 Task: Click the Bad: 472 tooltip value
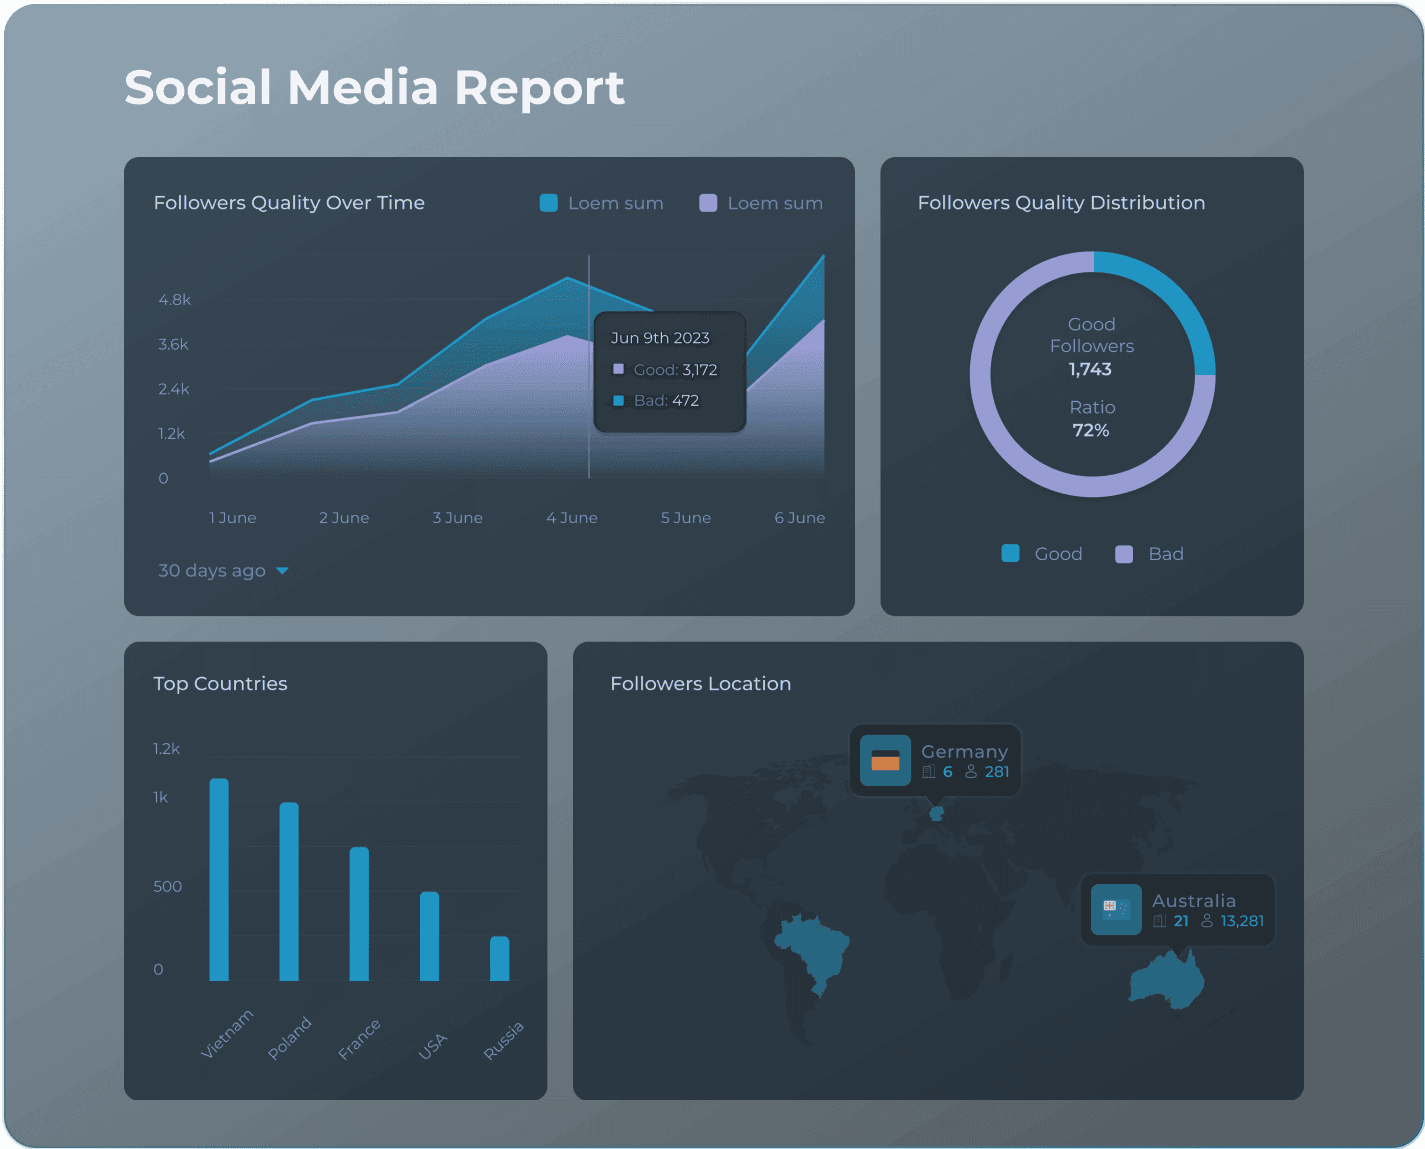(666, 401)
